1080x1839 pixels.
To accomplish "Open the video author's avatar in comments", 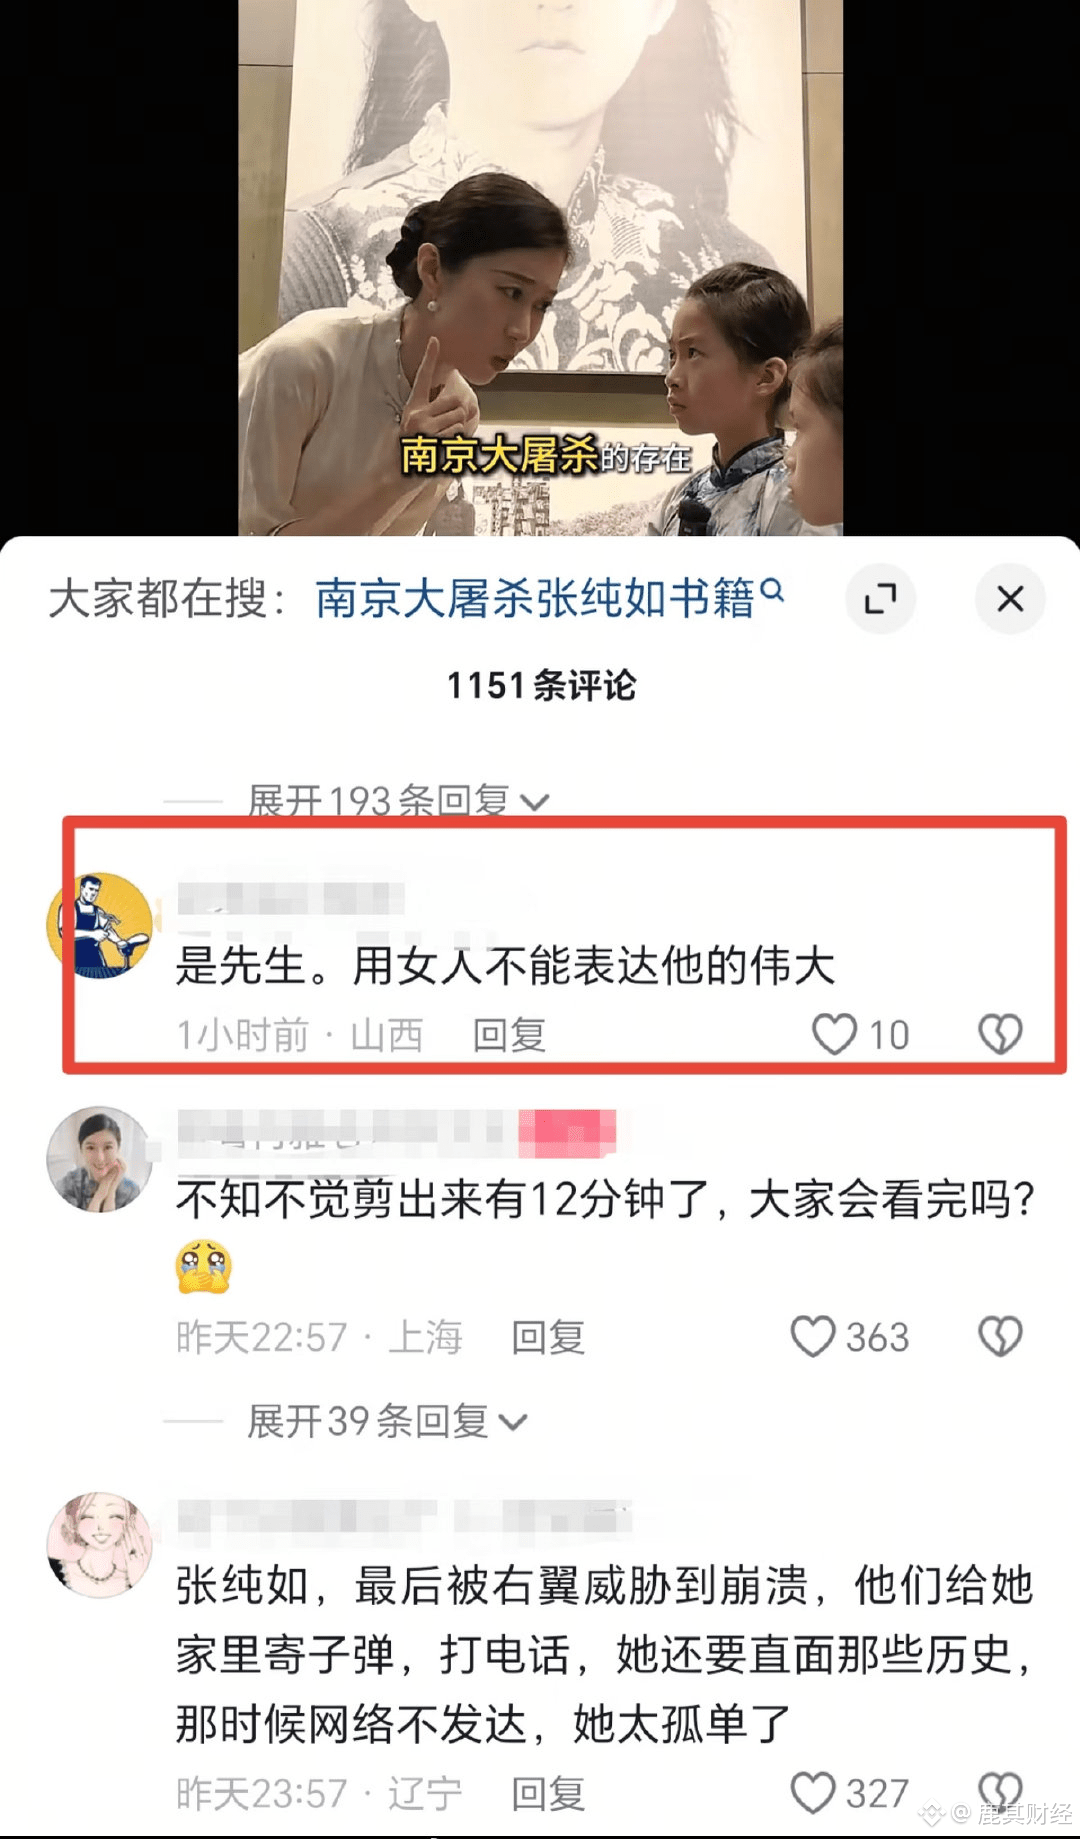I will [99, 1159].
